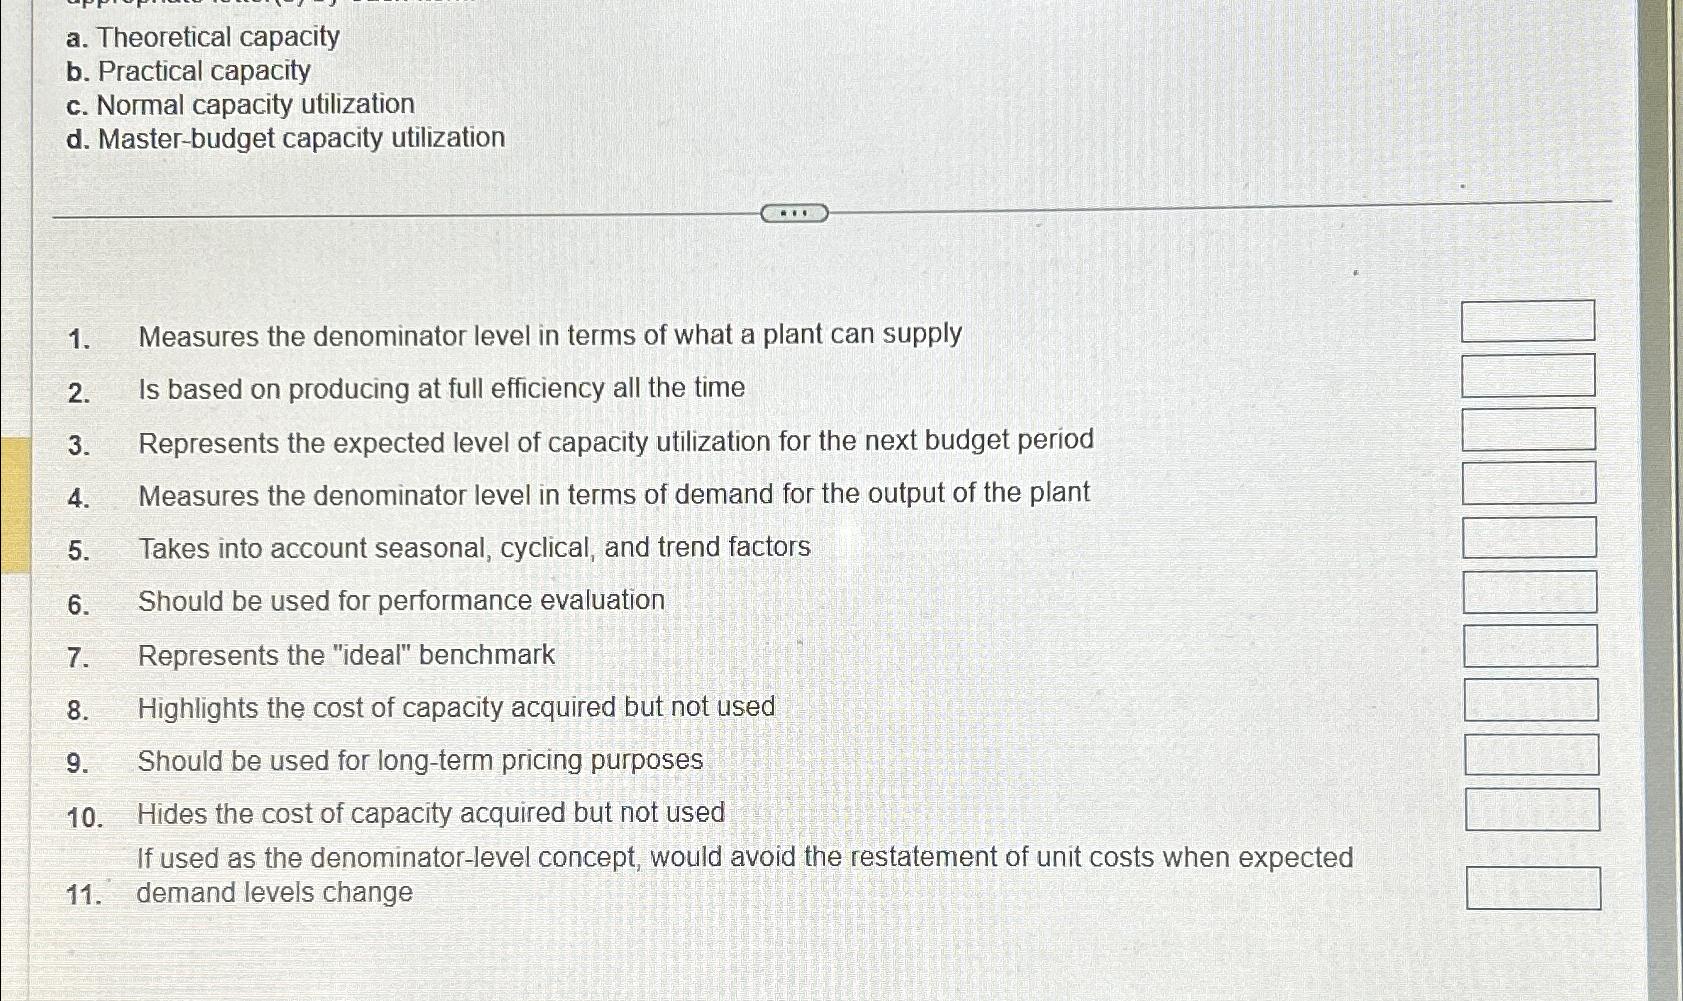
Task: Click the answer box for statement 5
Action: [x=1528, y=538]
